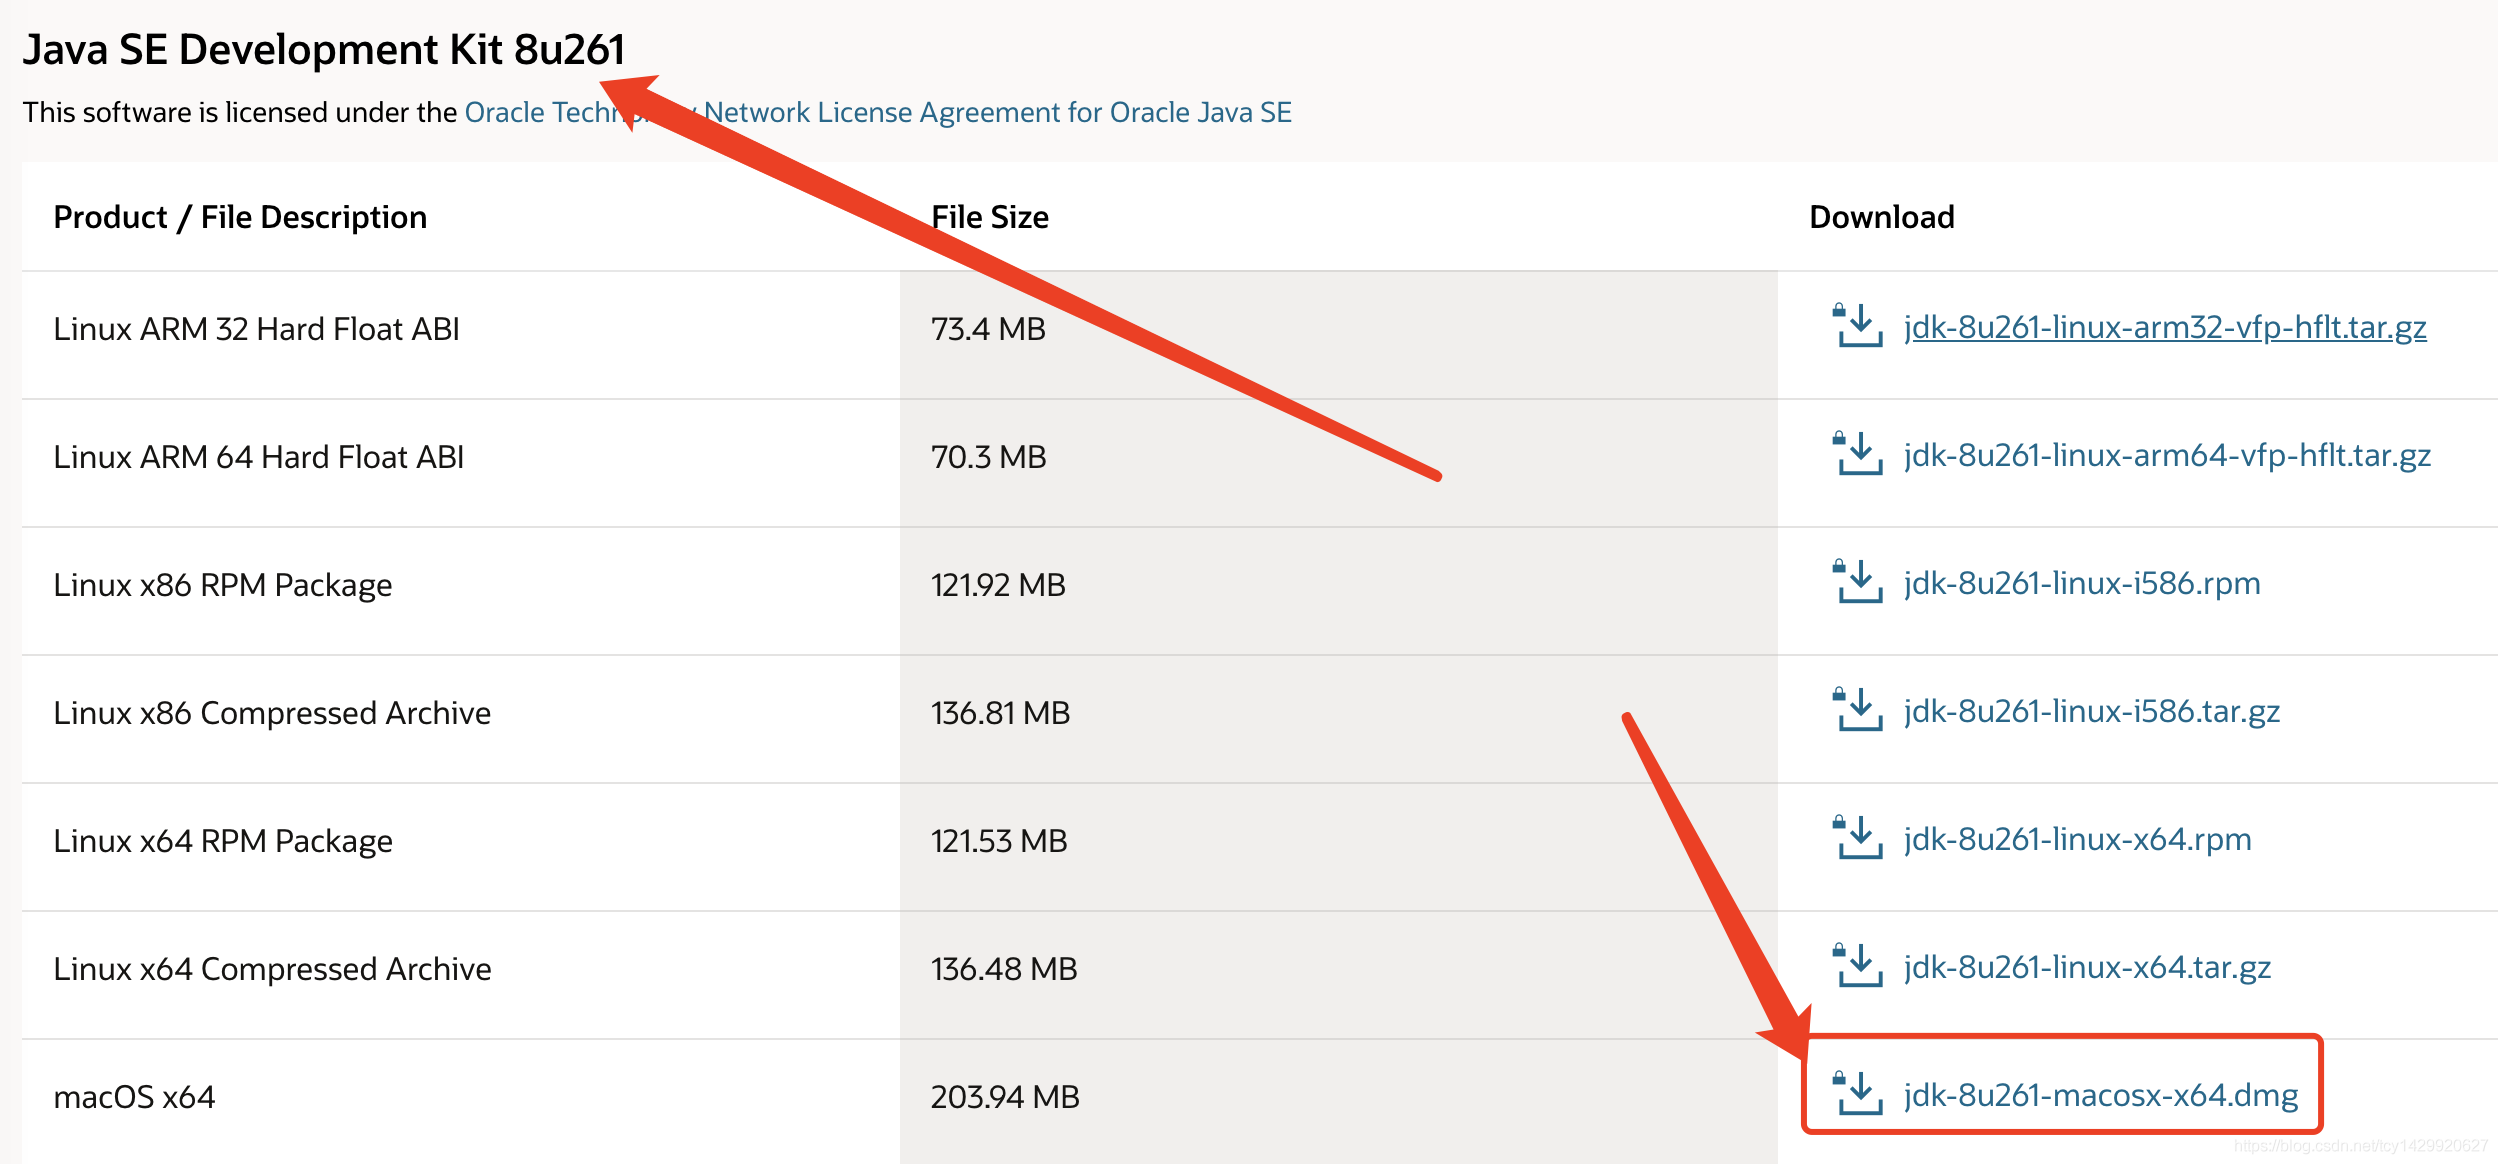
Task: Click the 'Product / File Description' column header
Action: [x=240, y=217]
